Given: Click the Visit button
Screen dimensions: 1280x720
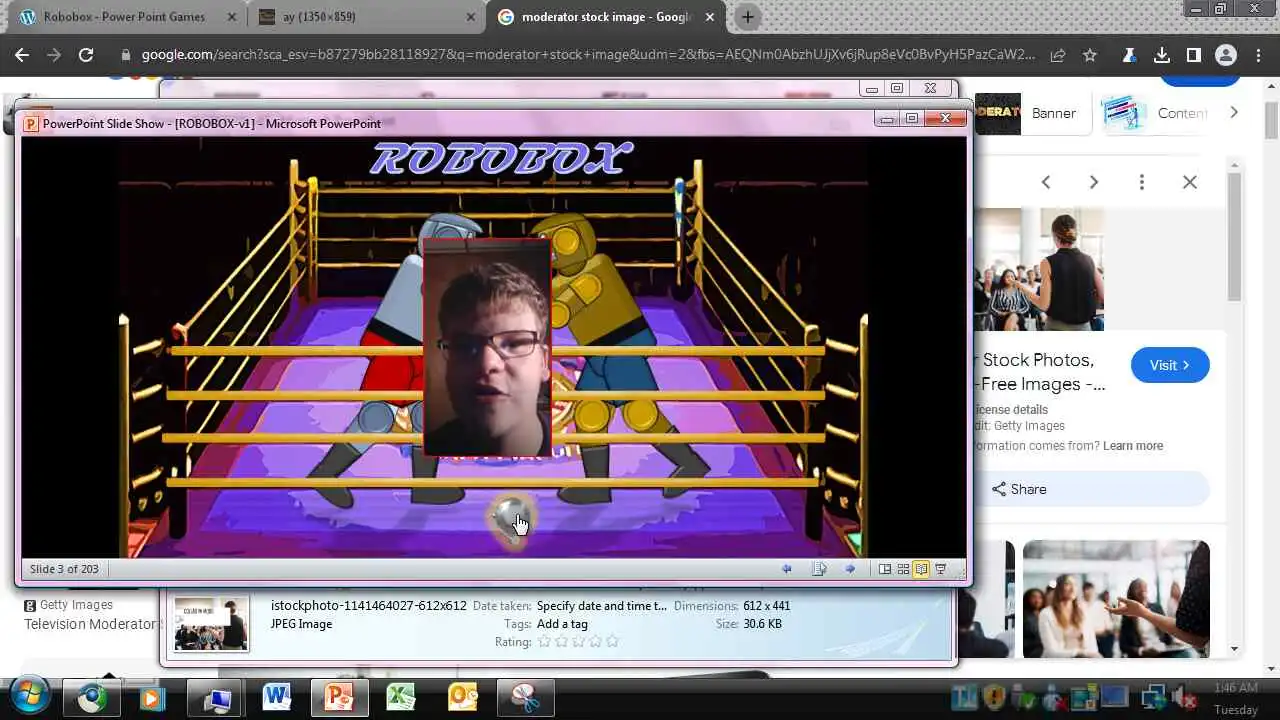Looking at the screenshot, I should coord(1170,365).
